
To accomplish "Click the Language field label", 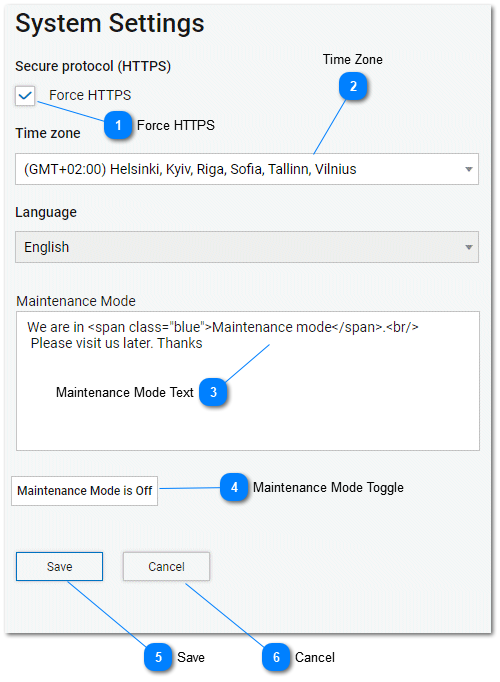I will (46, 212).
